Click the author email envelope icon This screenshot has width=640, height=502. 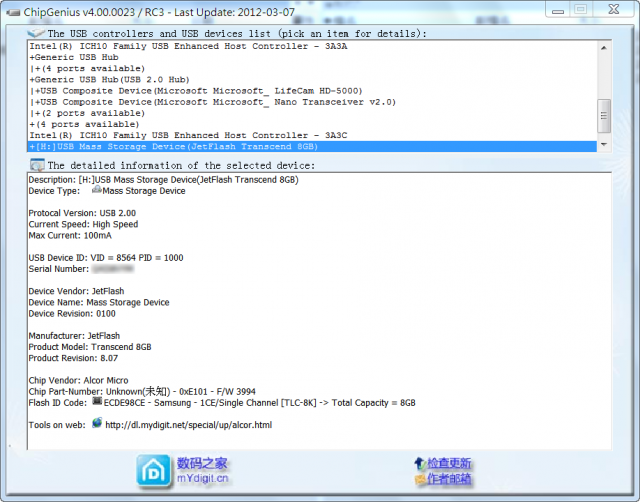coord(420,479)
